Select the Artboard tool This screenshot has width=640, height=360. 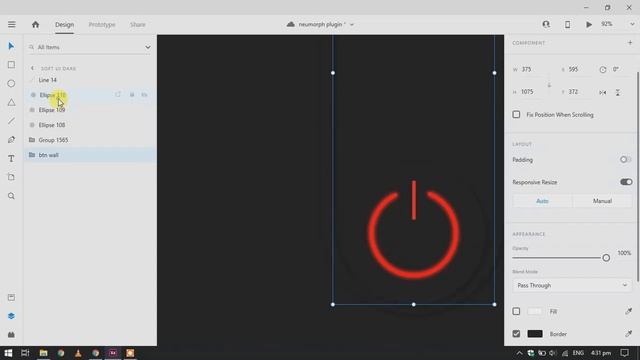pos(11,177)
